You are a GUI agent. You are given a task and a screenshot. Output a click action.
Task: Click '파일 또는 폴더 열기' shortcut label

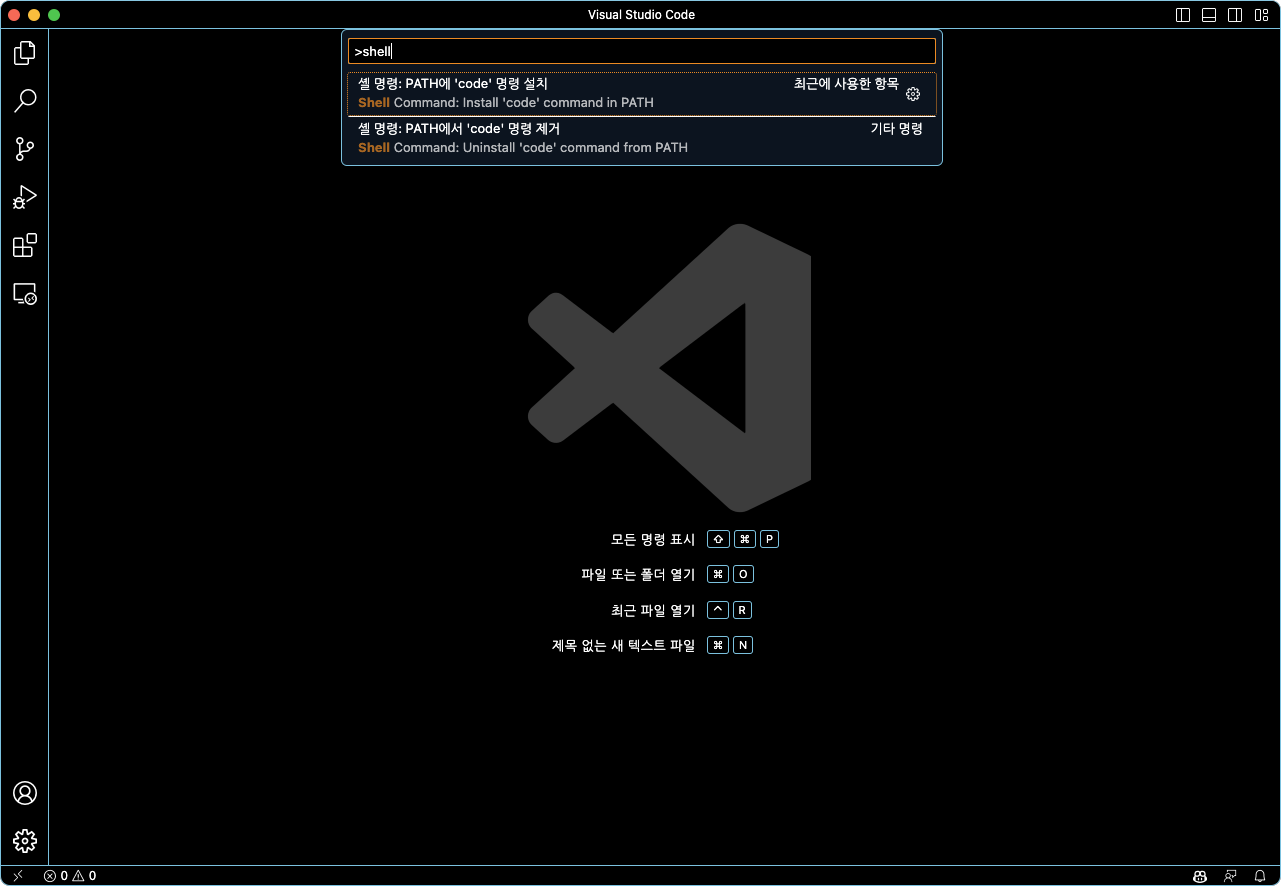638,574
